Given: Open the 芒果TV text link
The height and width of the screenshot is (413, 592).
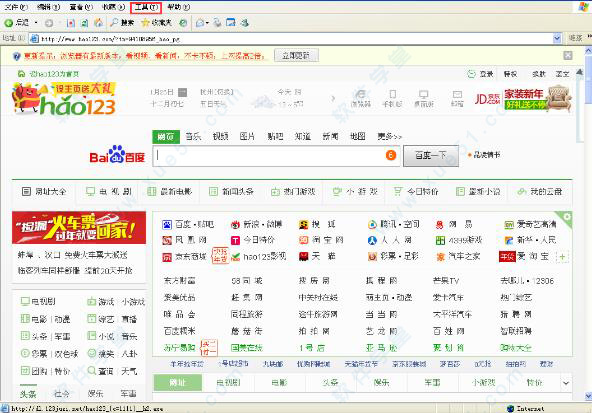Looking at the screenshot, I should pos(446,281).
